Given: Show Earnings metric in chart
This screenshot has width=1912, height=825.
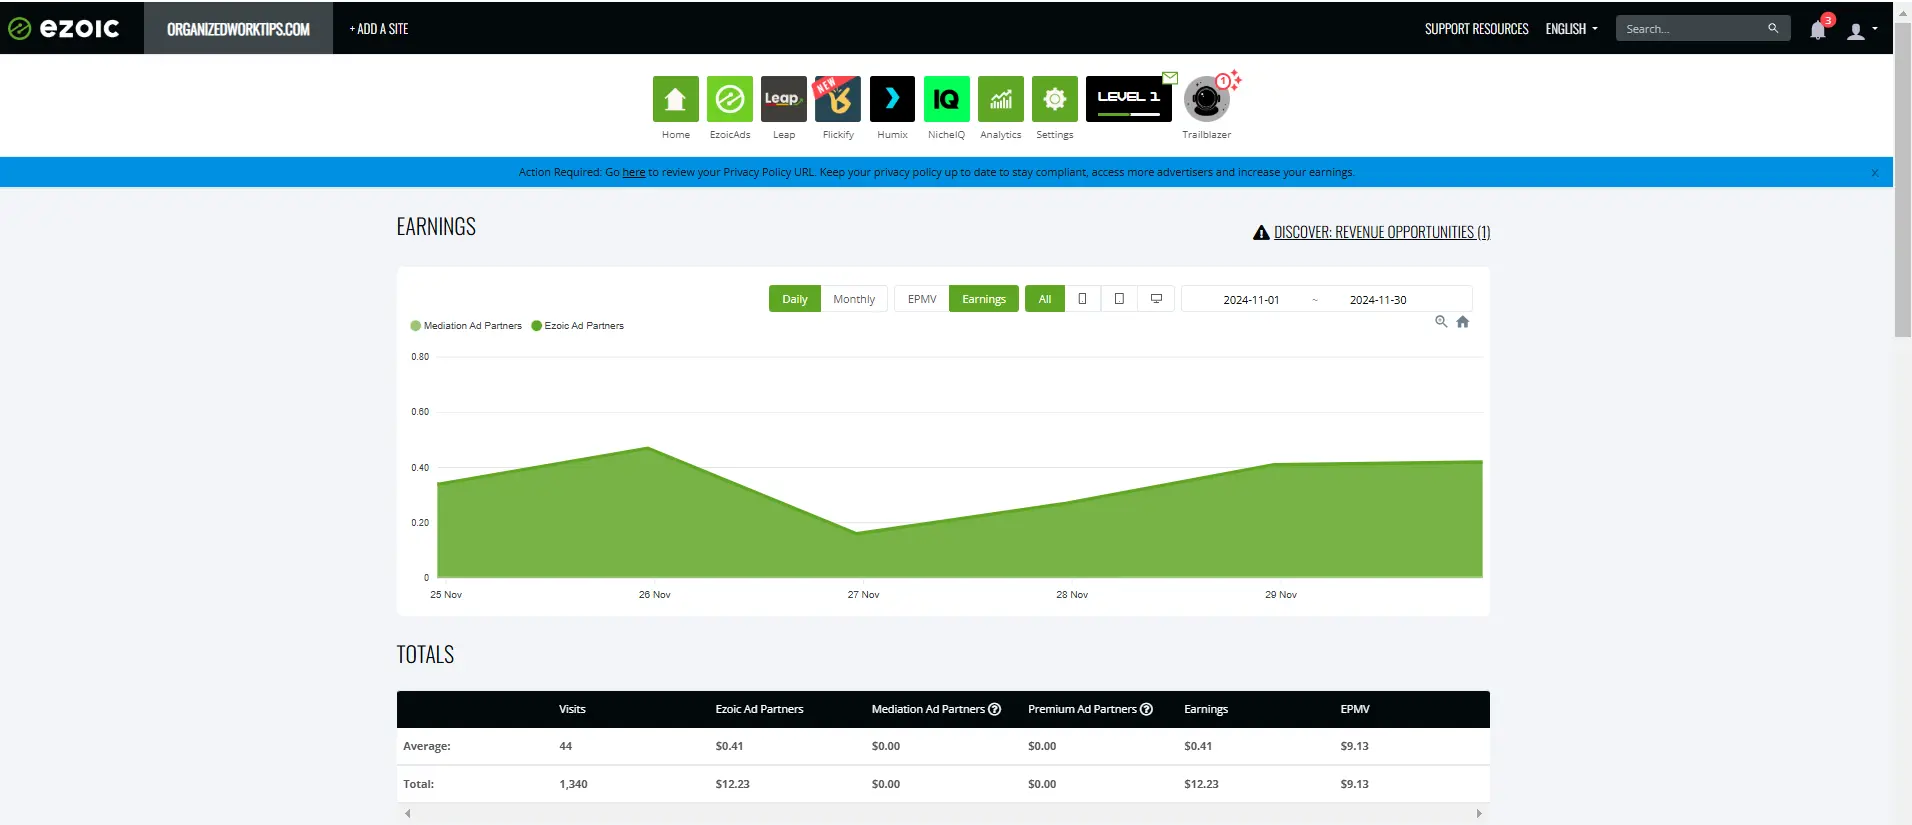Looking at the screenshot, I should [x=984, y=299].
